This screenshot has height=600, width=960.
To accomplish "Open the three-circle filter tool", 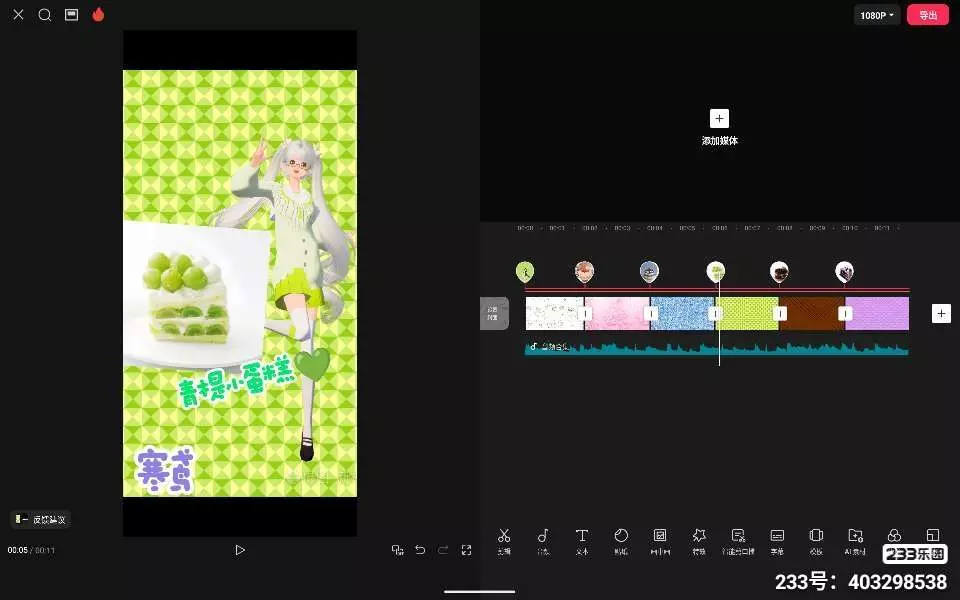I will pyautogui.click(x=894, y=536).
